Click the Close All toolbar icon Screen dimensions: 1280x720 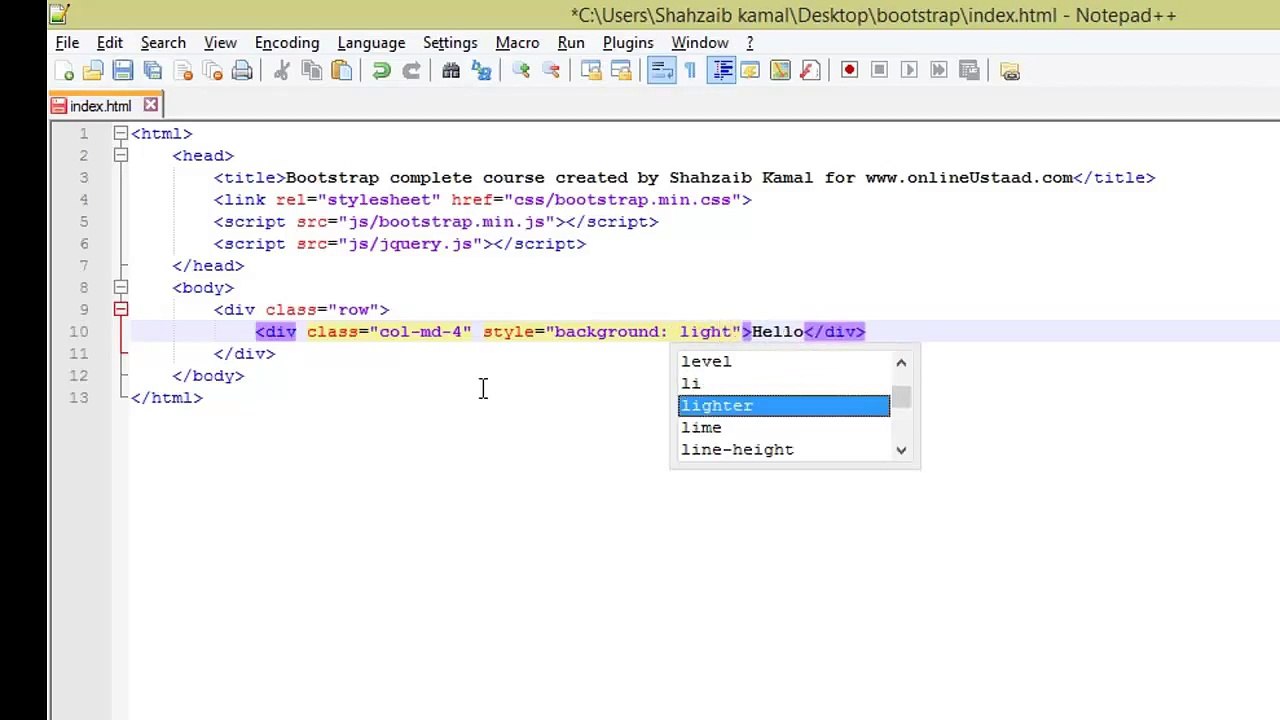coord(212,71)
